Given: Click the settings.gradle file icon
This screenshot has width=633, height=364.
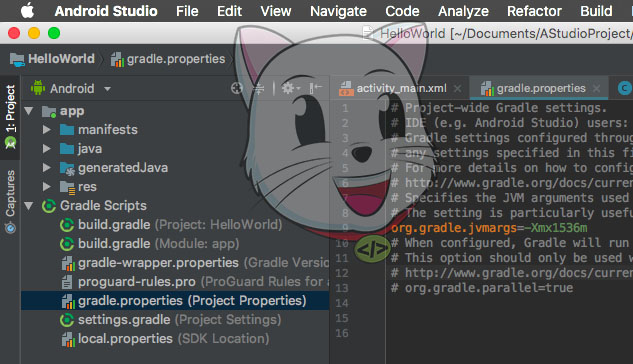Looking at the screenshot, I should click(67, 320).
